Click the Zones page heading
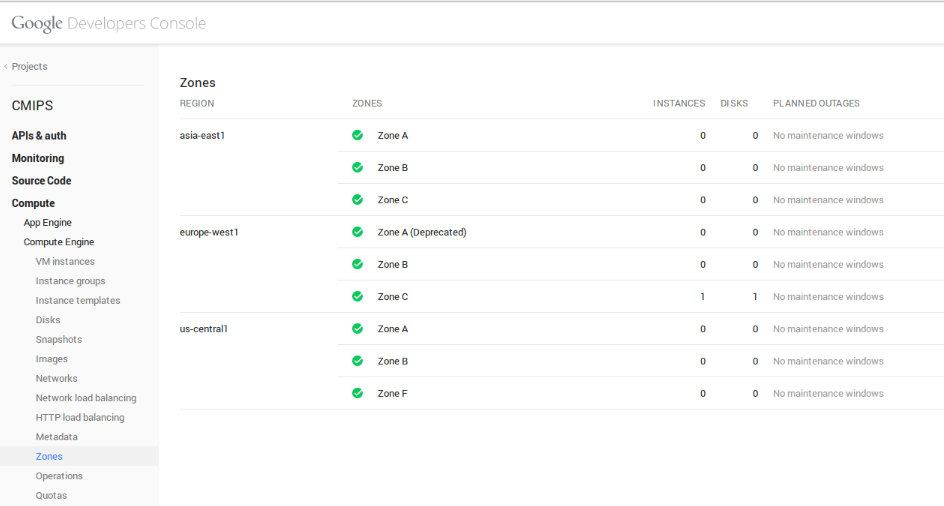This screenshot has height=506, width=944. point(197,83)
